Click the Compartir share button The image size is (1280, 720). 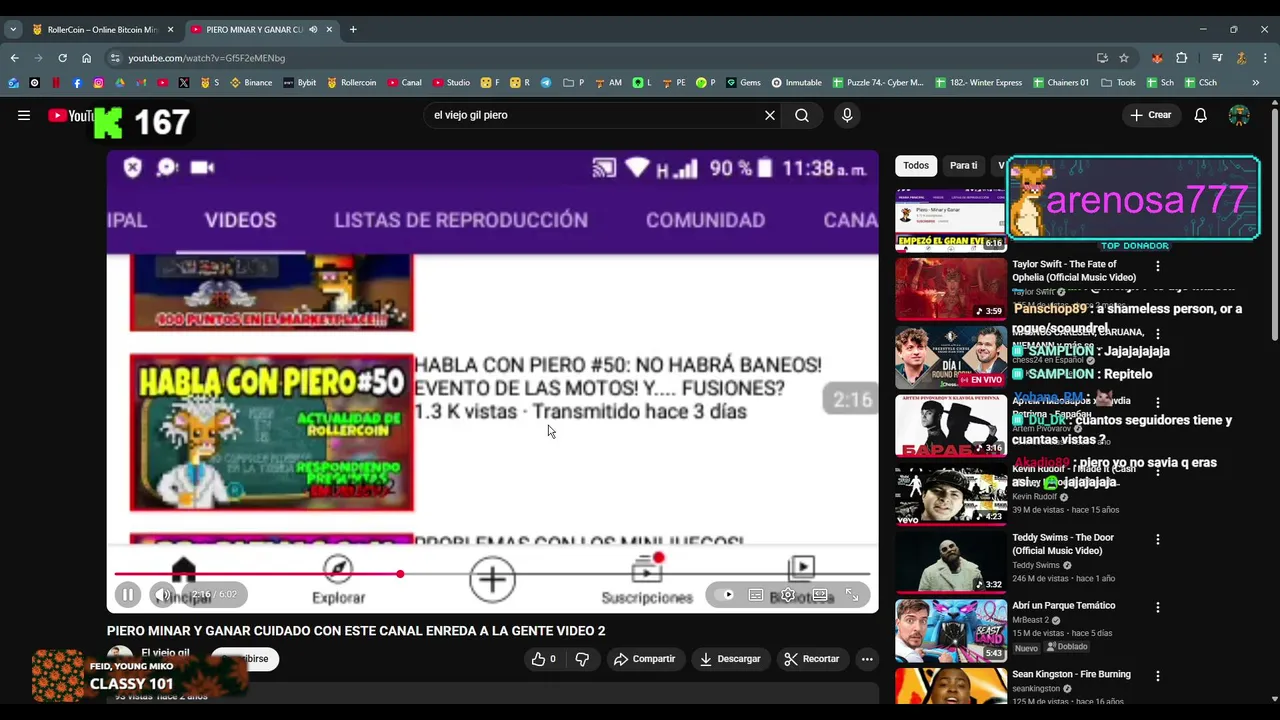[x=644, y=659]
